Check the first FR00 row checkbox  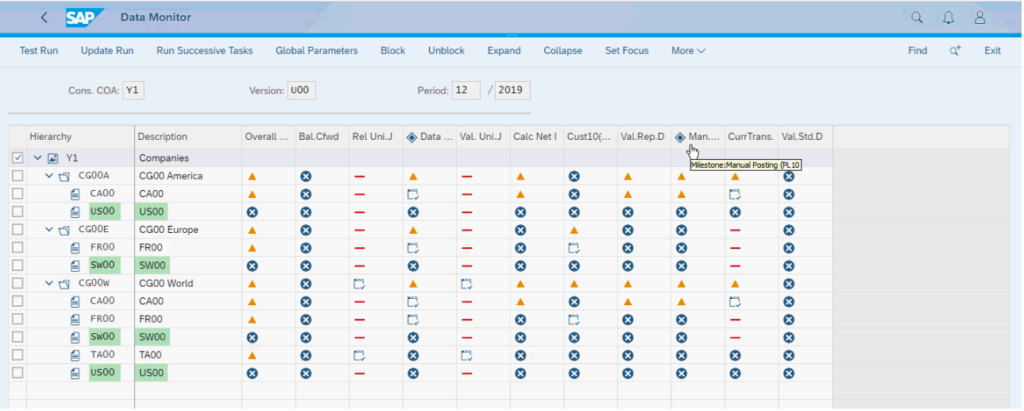tap(18, 248)
